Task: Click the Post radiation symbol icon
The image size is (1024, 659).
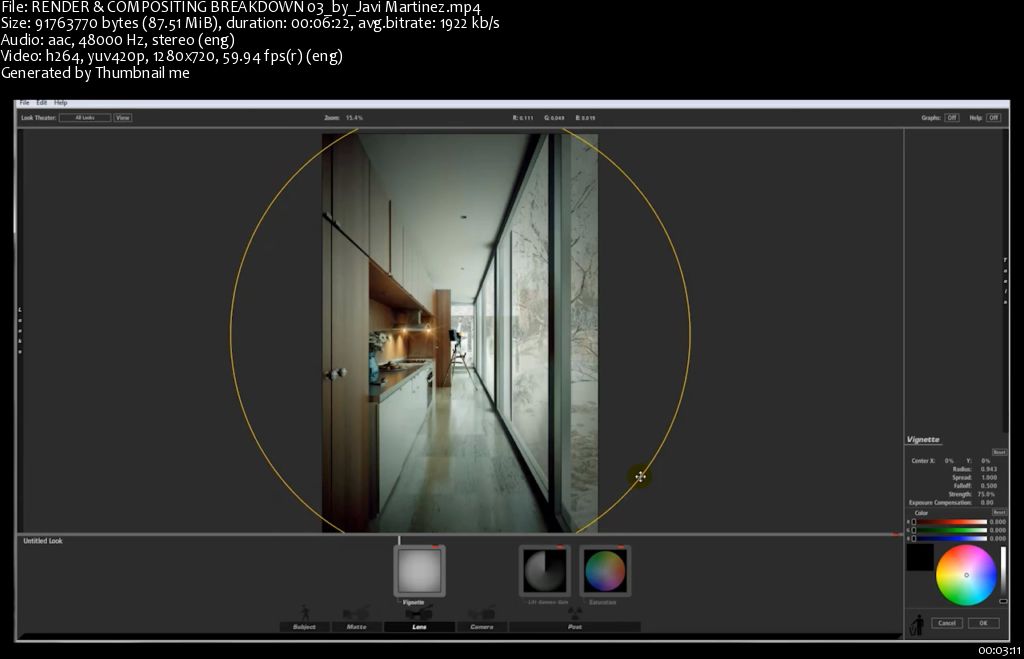Action: point(575,613)
